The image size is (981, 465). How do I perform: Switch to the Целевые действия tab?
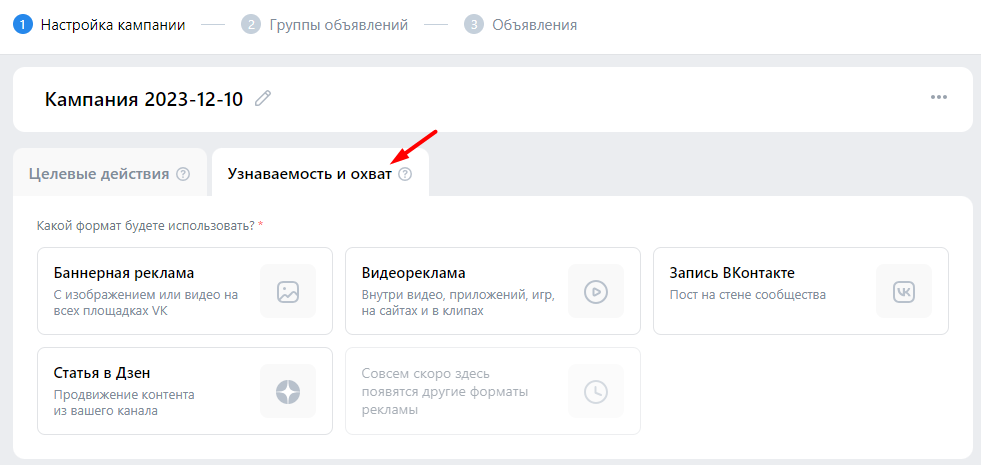[x=109, y=173]
